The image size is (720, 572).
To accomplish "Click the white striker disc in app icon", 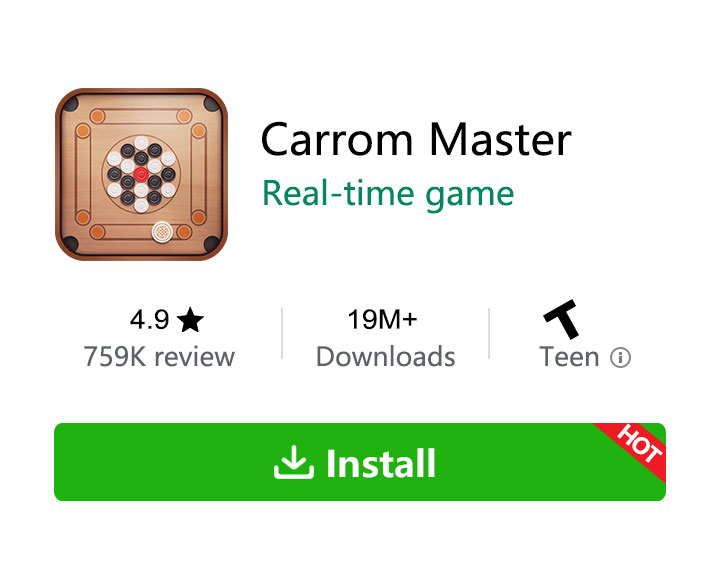I will pyautogui.click(x=162, y=232).
